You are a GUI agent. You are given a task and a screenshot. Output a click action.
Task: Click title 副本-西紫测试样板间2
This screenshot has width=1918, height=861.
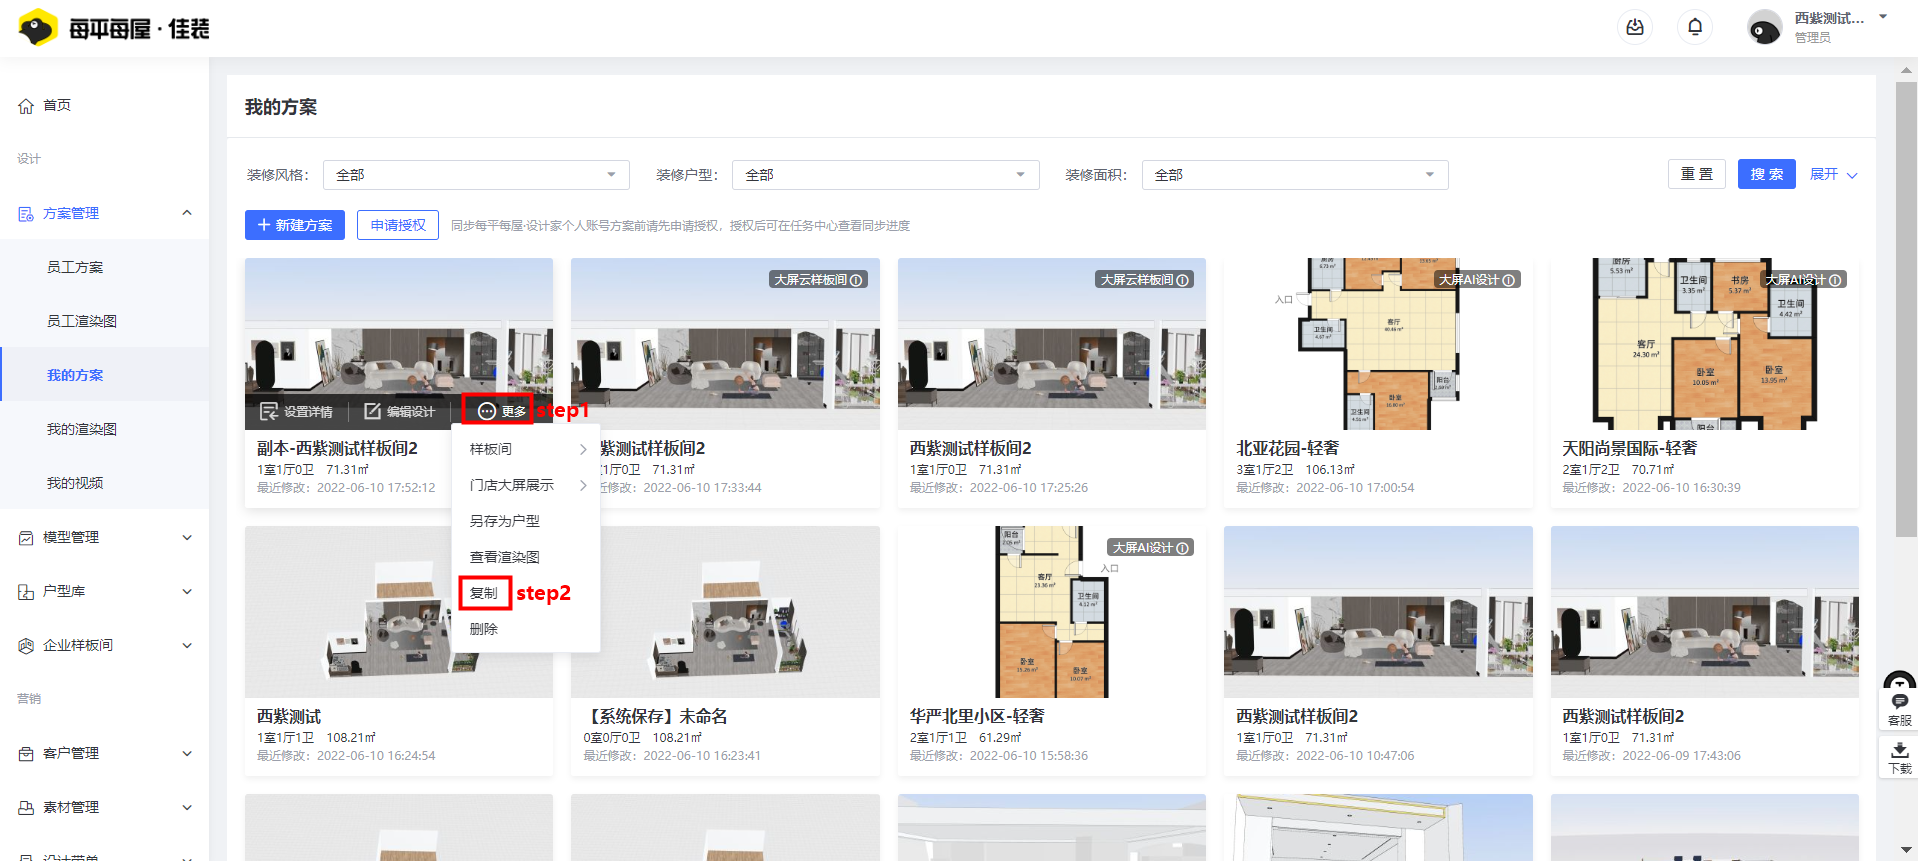point(337,449)
